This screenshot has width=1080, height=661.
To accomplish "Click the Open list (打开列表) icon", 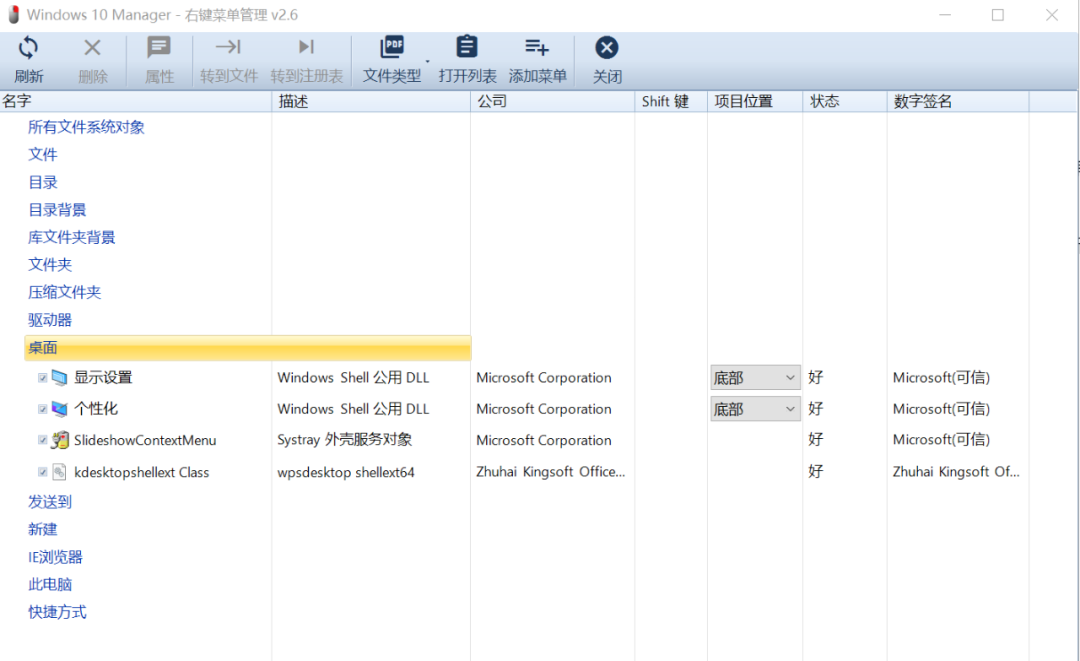I will pyautogui.click(x=467, y=48).
